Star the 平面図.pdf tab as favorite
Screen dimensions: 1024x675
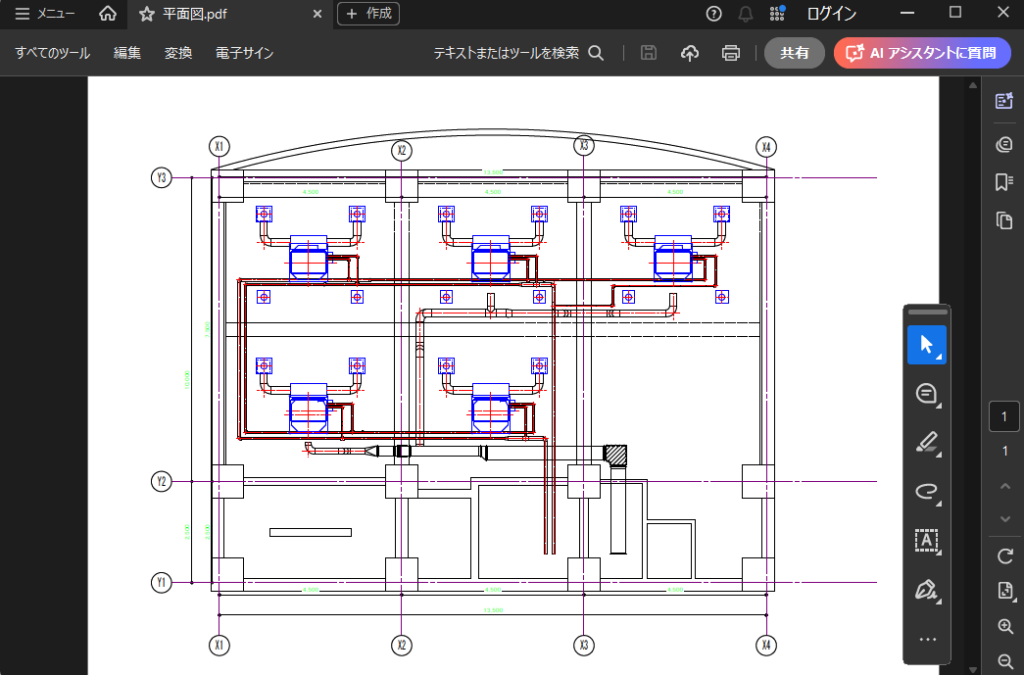point(147,14)
